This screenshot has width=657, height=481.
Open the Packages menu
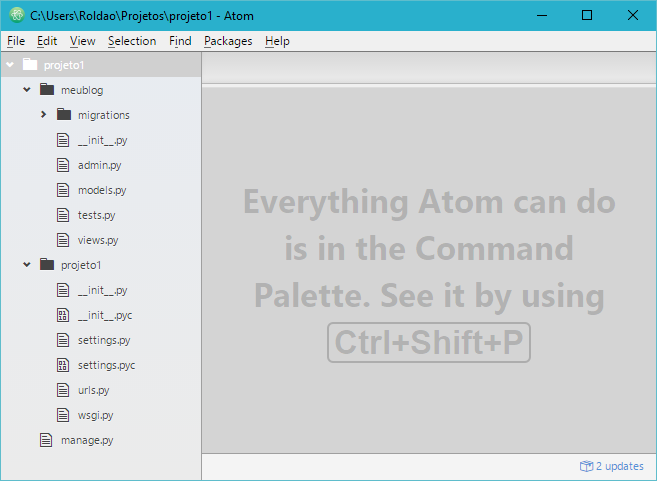228,41
